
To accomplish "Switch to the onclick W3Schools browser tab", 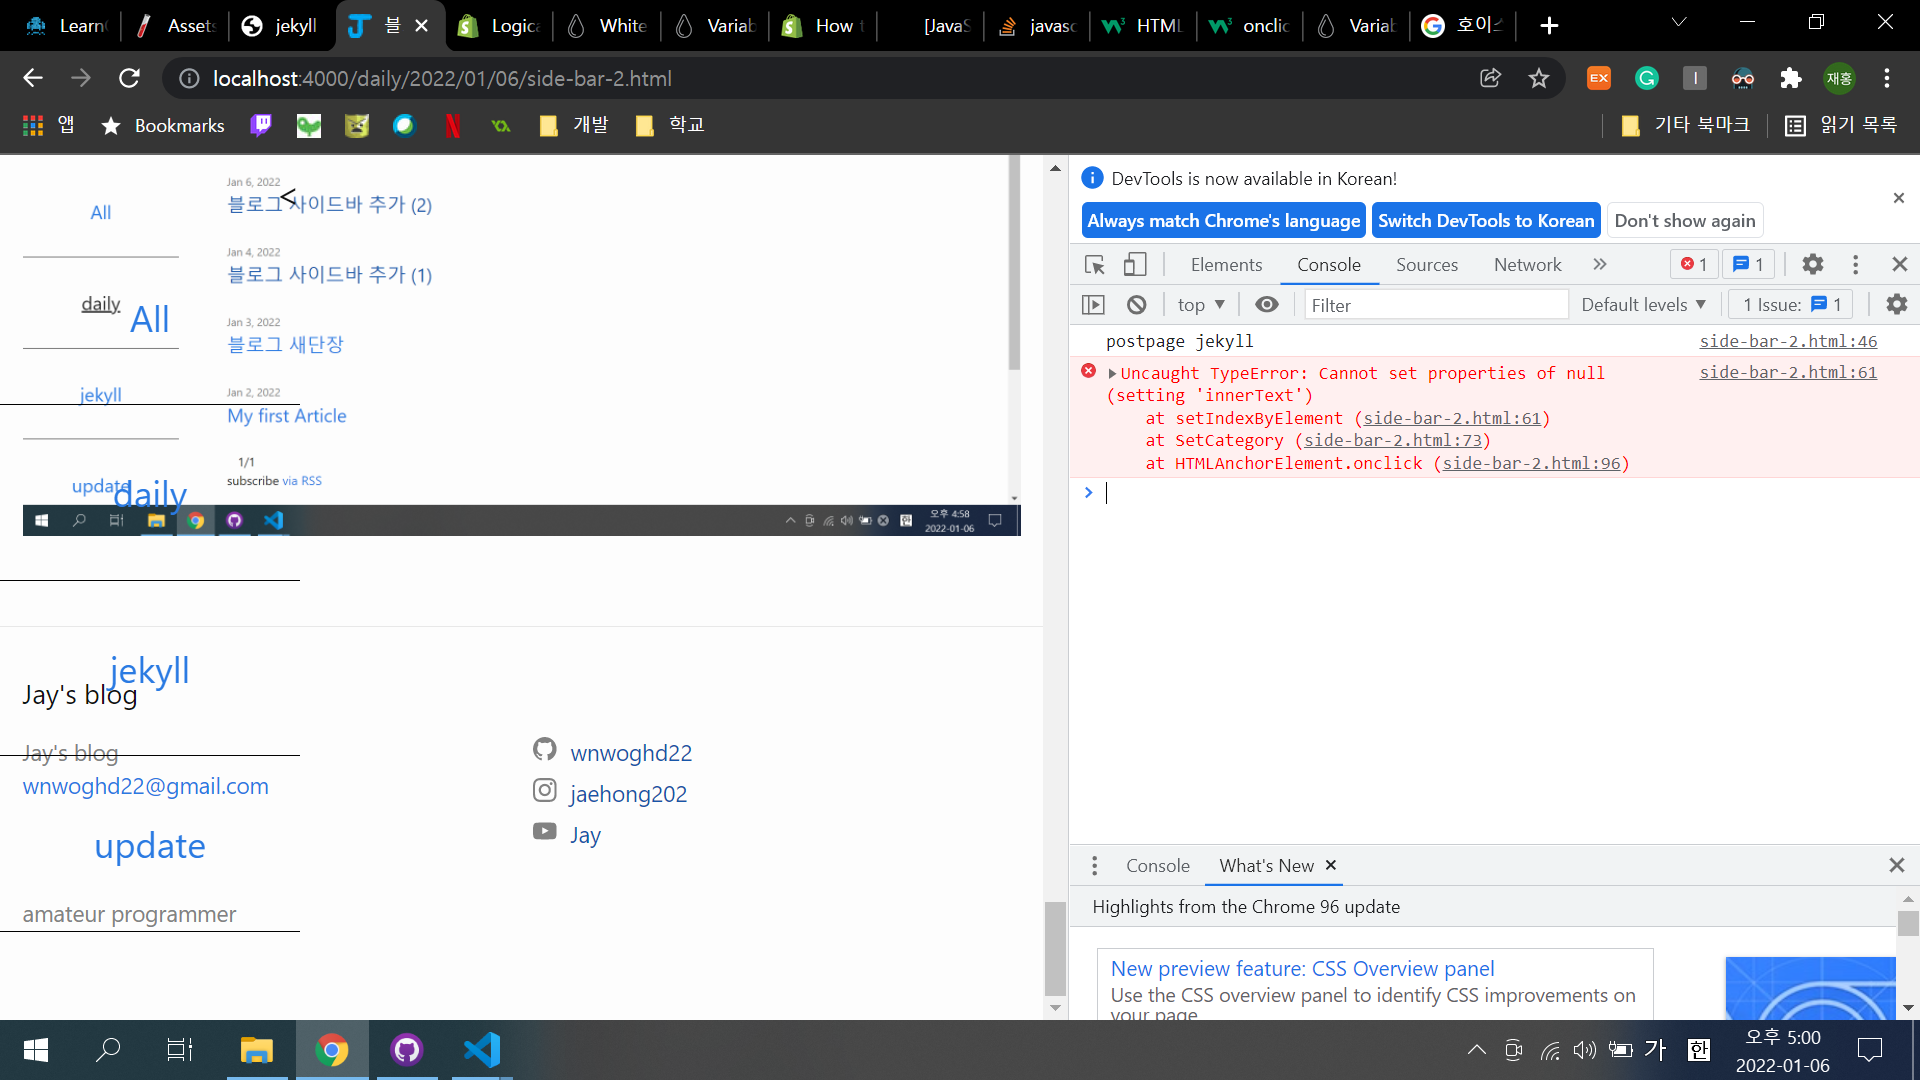I will (1250, 26).
